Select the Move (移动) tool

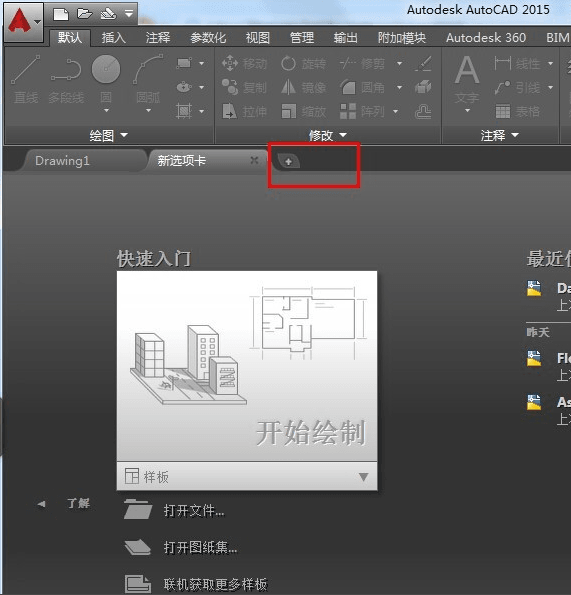point(244,63)
